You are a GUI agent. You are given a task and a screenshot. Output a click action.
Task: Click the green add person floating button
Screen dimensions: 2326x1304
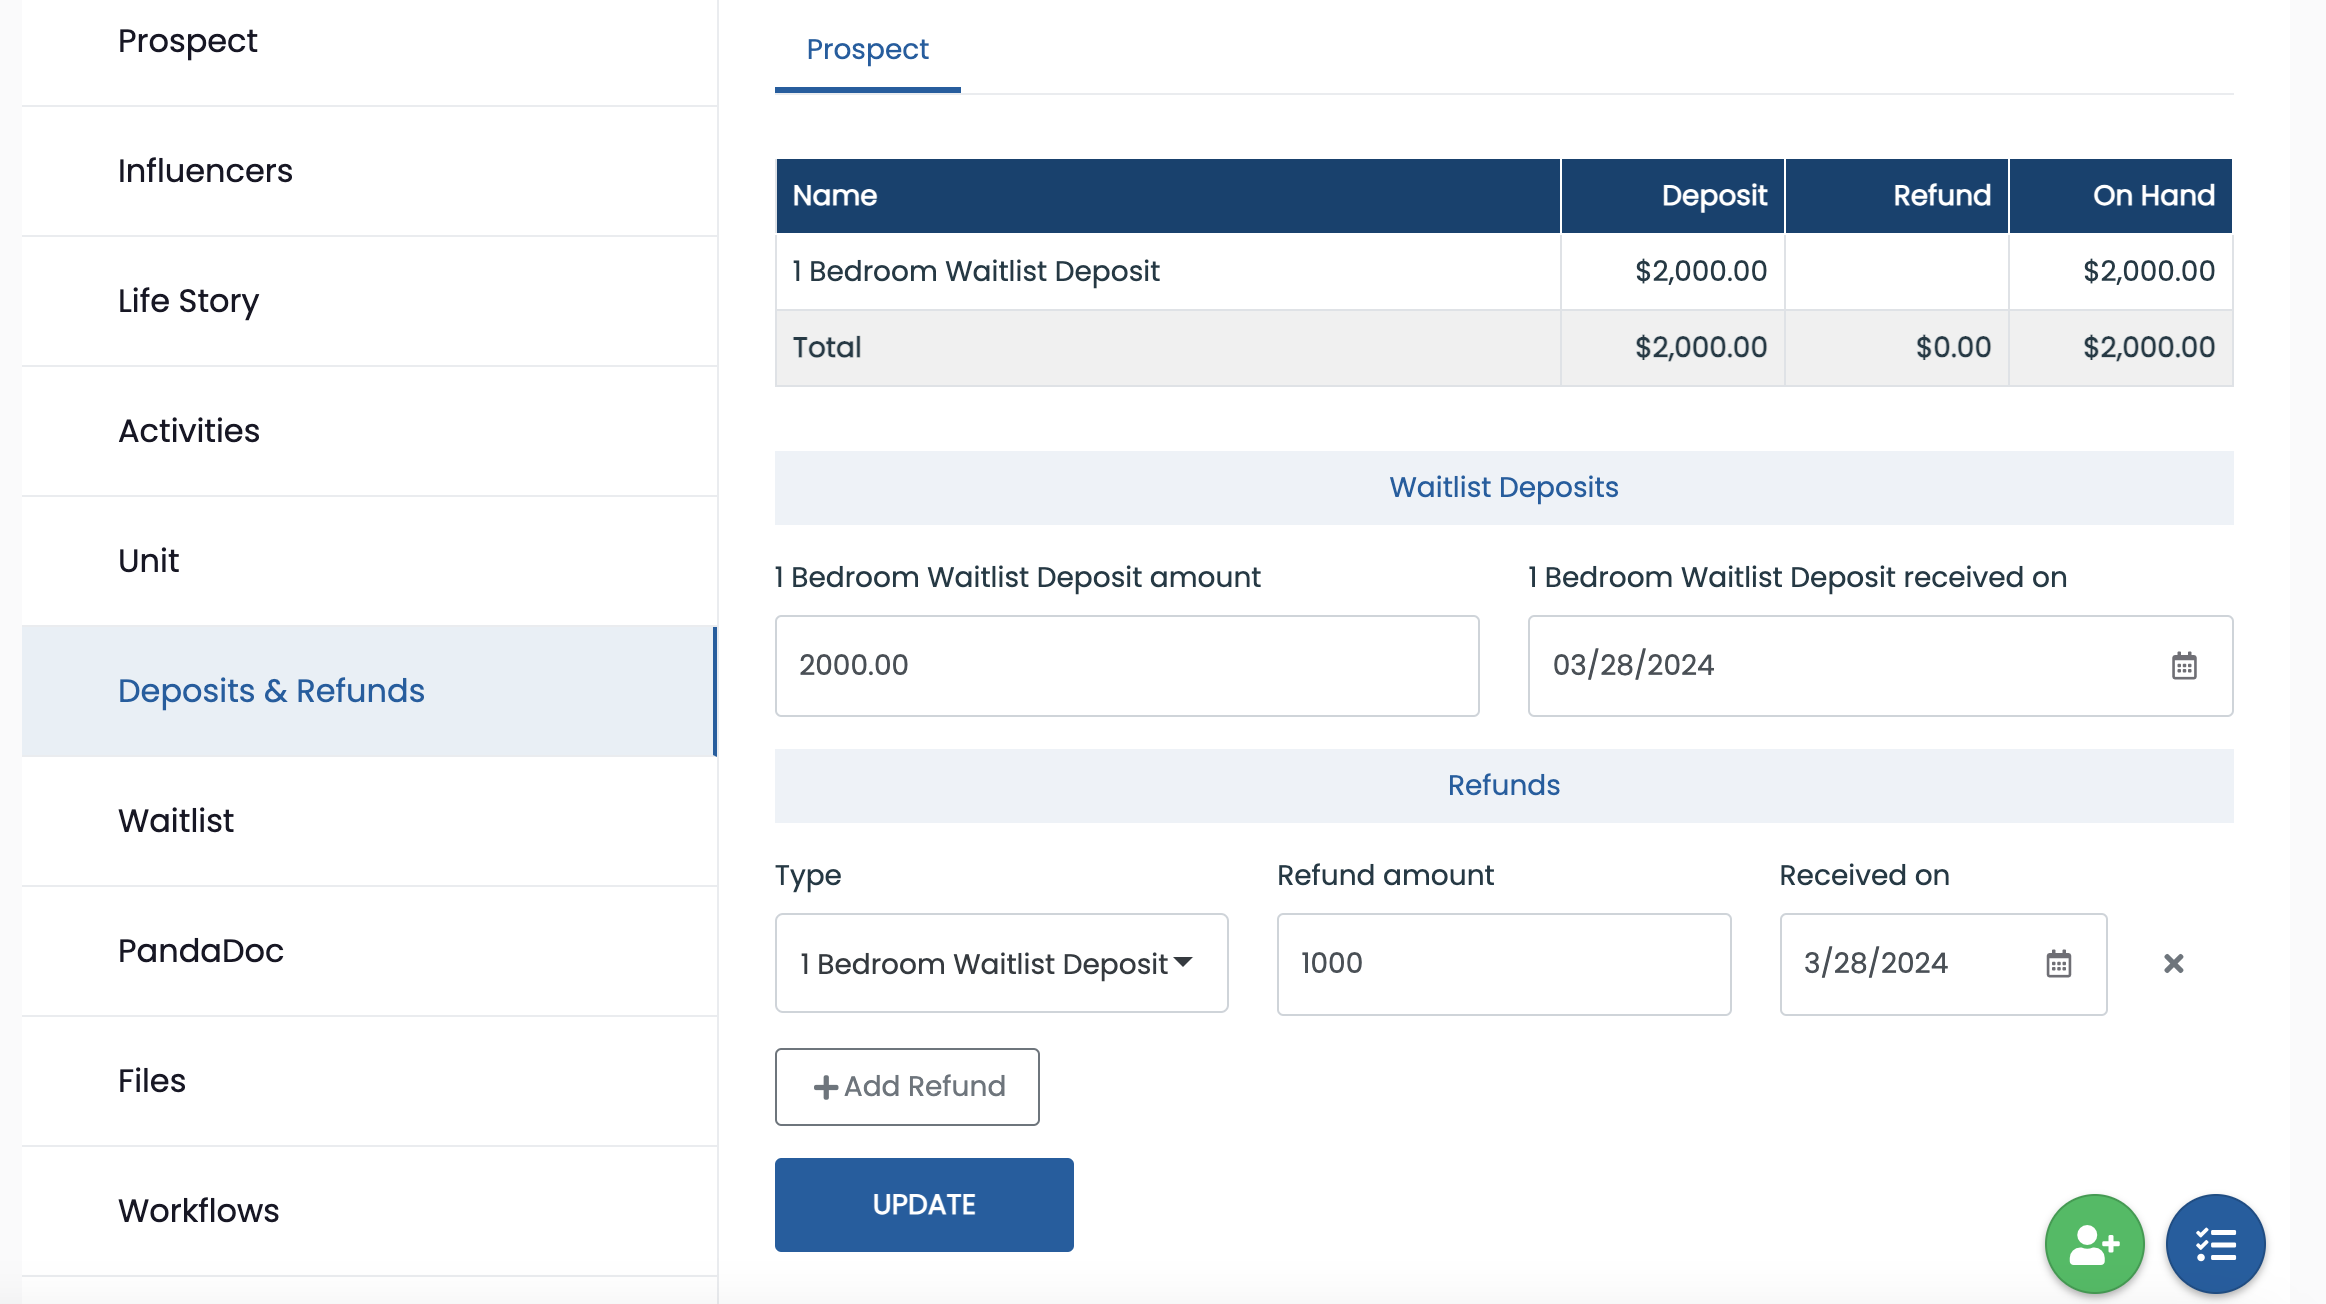pyautogui.click(x=2094, y=1244)
